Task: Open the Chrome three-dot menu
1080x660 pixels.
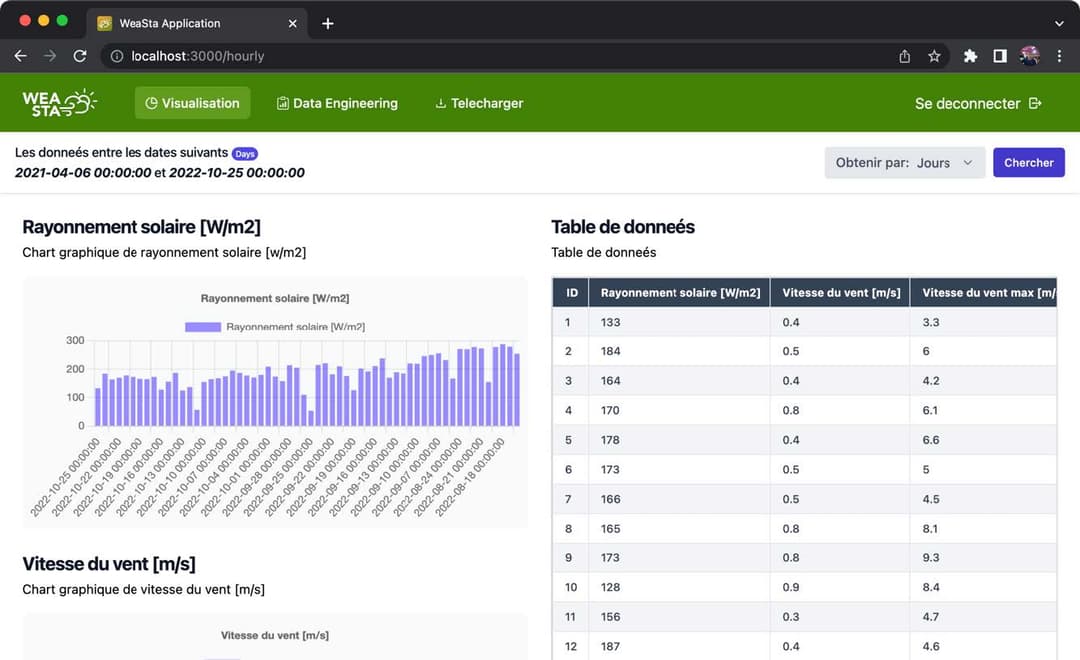Action: point(1059,56)
